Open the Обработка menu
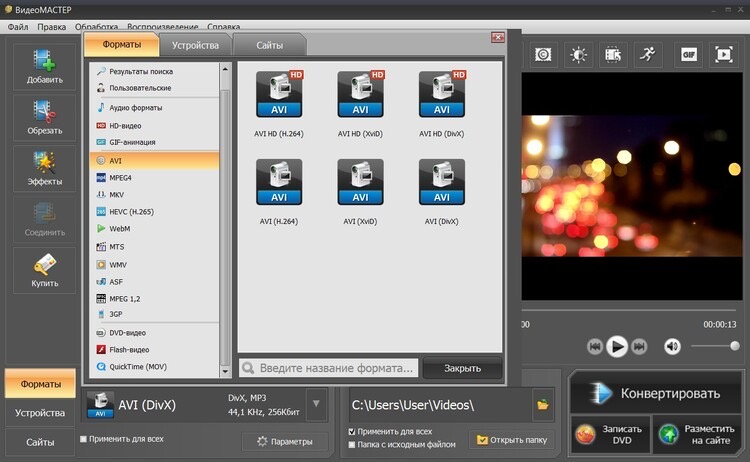Screen dimensions: 750x462 [96, 27]
